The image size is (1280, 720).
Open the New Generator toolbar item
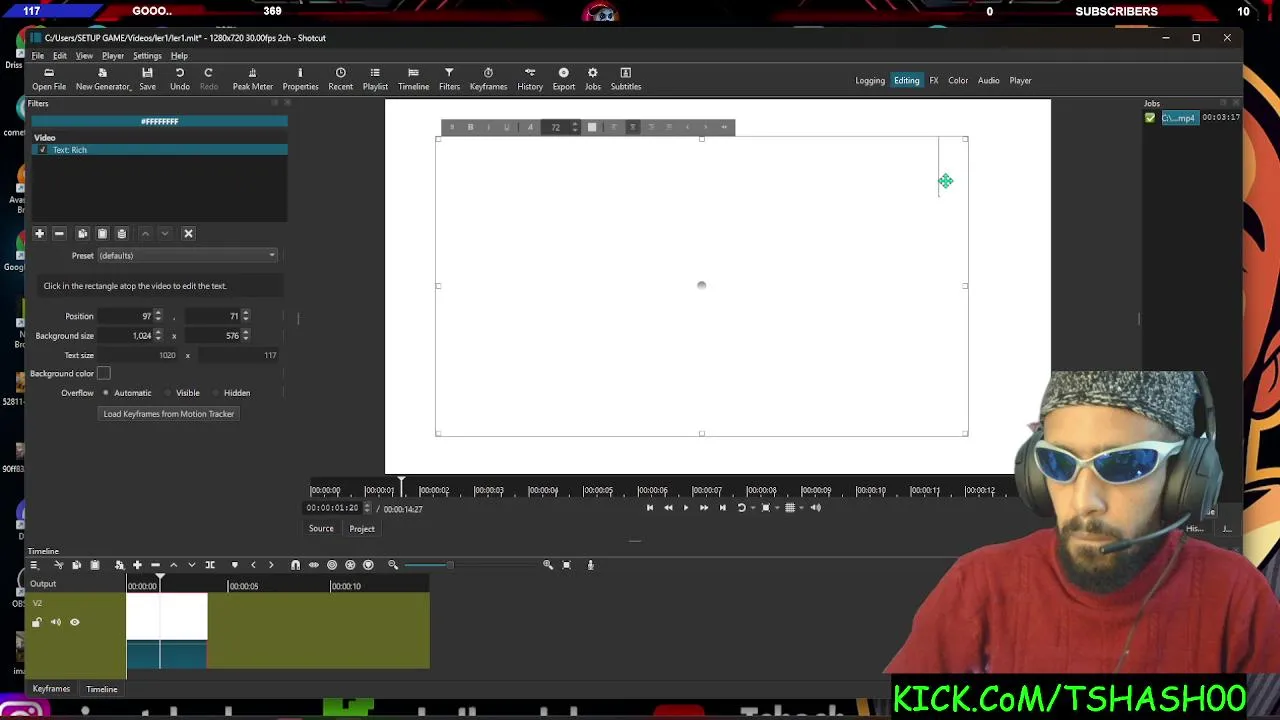point(102,79)
